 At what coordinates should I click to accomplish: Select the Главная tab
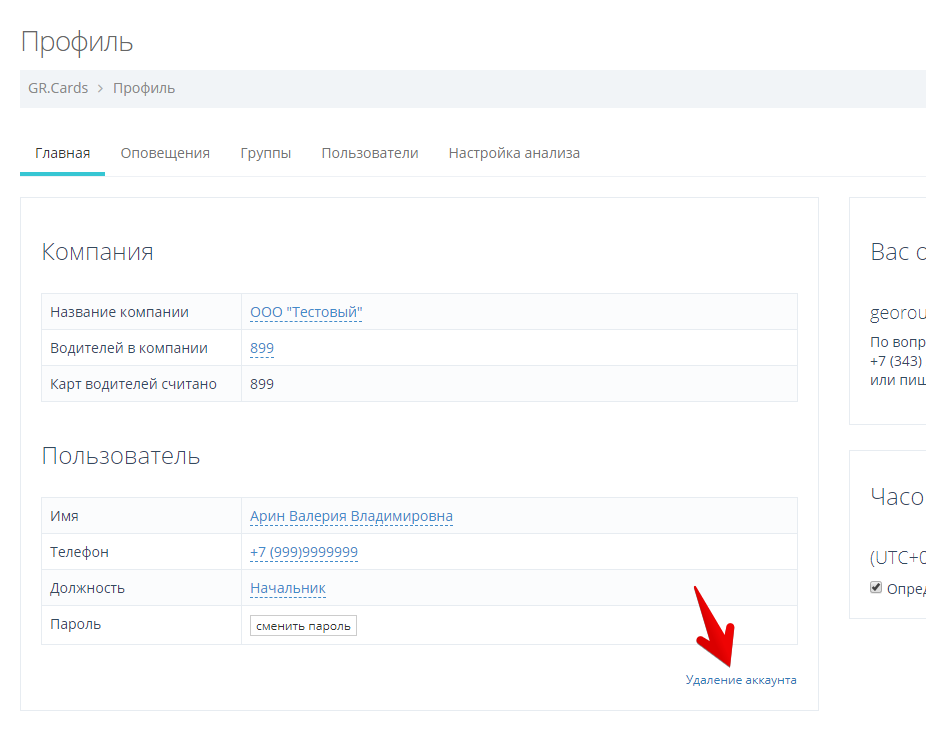62,153
